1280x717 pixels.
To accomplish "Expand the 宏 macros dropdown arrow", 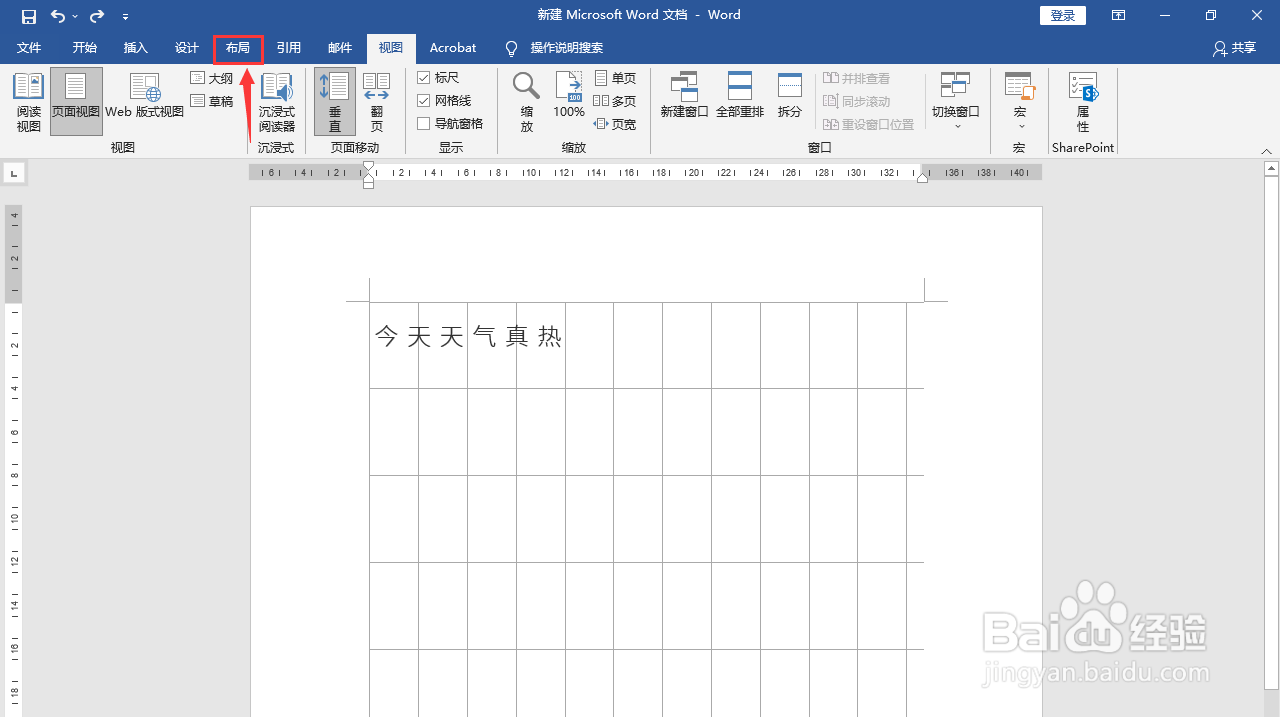I will pyautogui.click(x=1019, y=124).
